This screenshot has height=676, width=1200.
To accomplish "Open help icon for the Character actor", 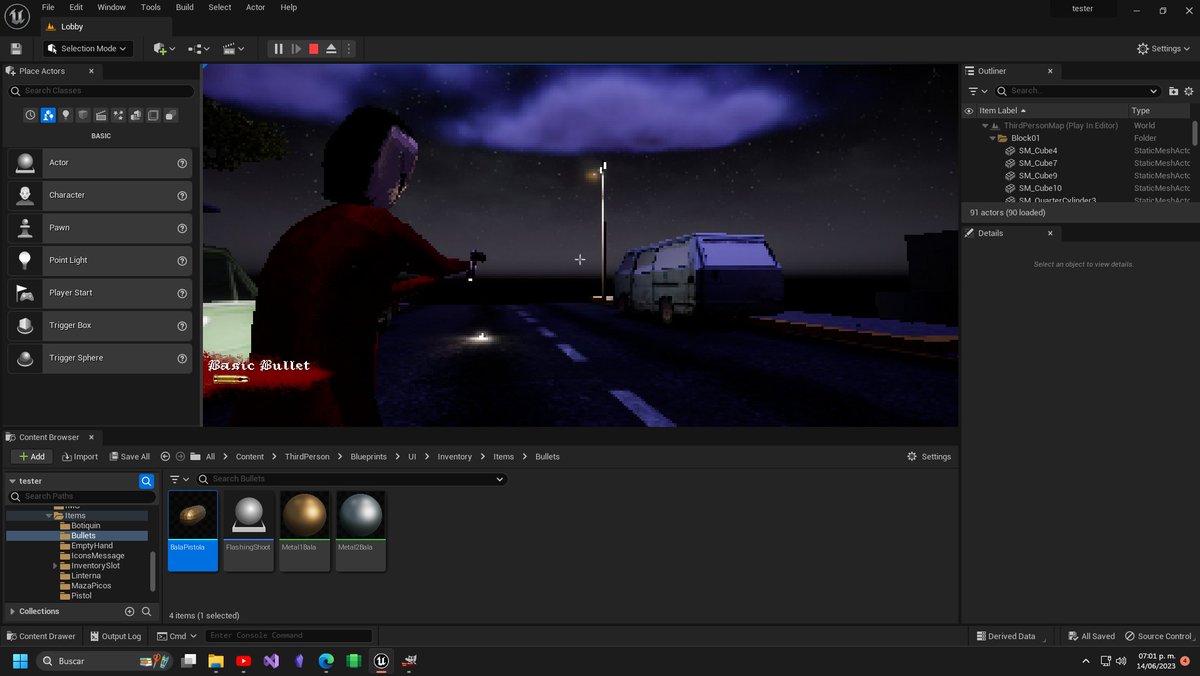I will pyautogui.click(x=182, y=195).
